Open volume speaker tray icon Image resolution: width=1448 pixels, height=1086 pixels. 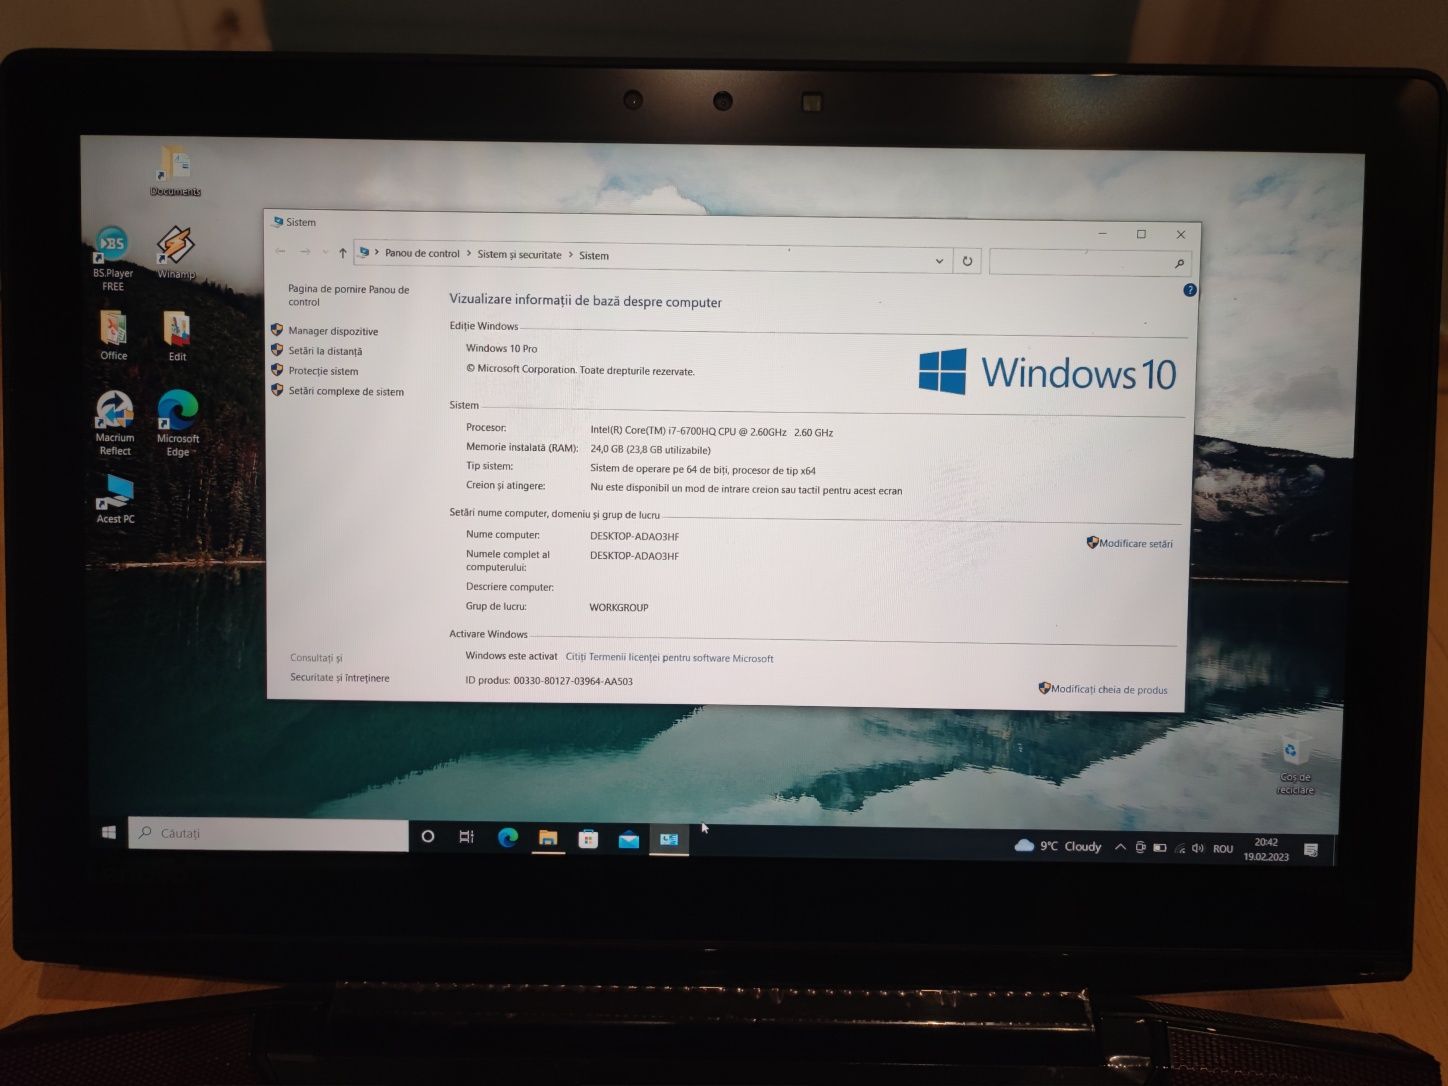[x=1198, y=848]
